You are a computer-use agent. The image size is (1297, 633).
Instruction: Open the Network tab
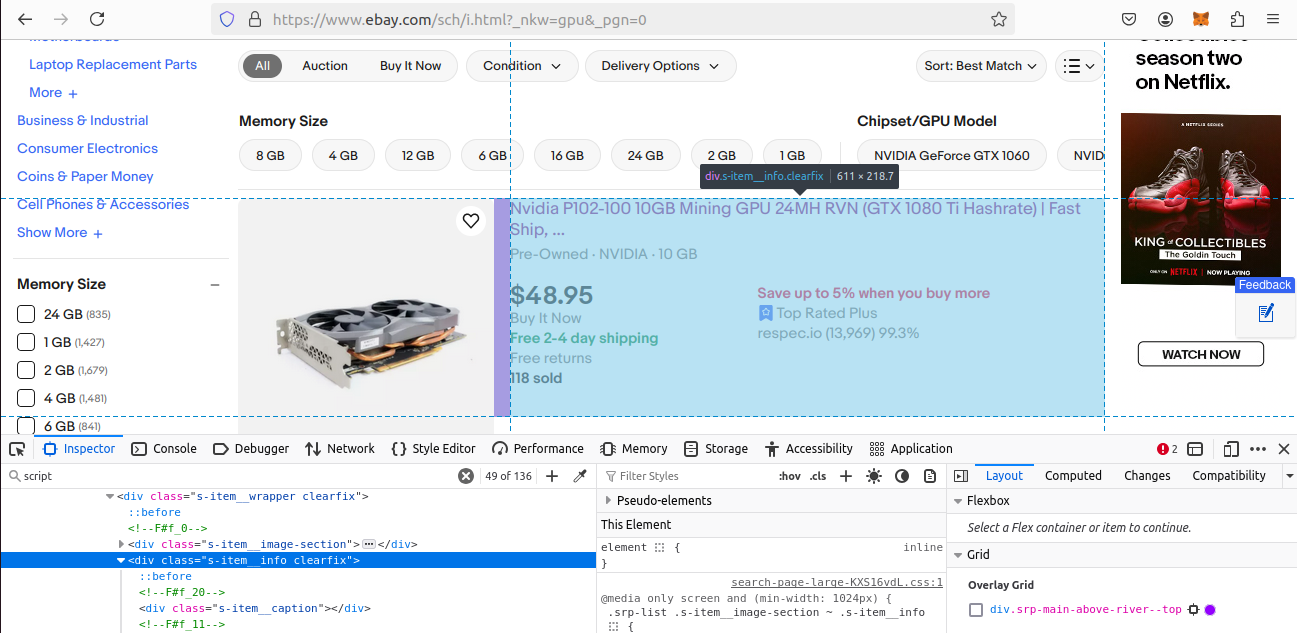[x=340, y=449]
